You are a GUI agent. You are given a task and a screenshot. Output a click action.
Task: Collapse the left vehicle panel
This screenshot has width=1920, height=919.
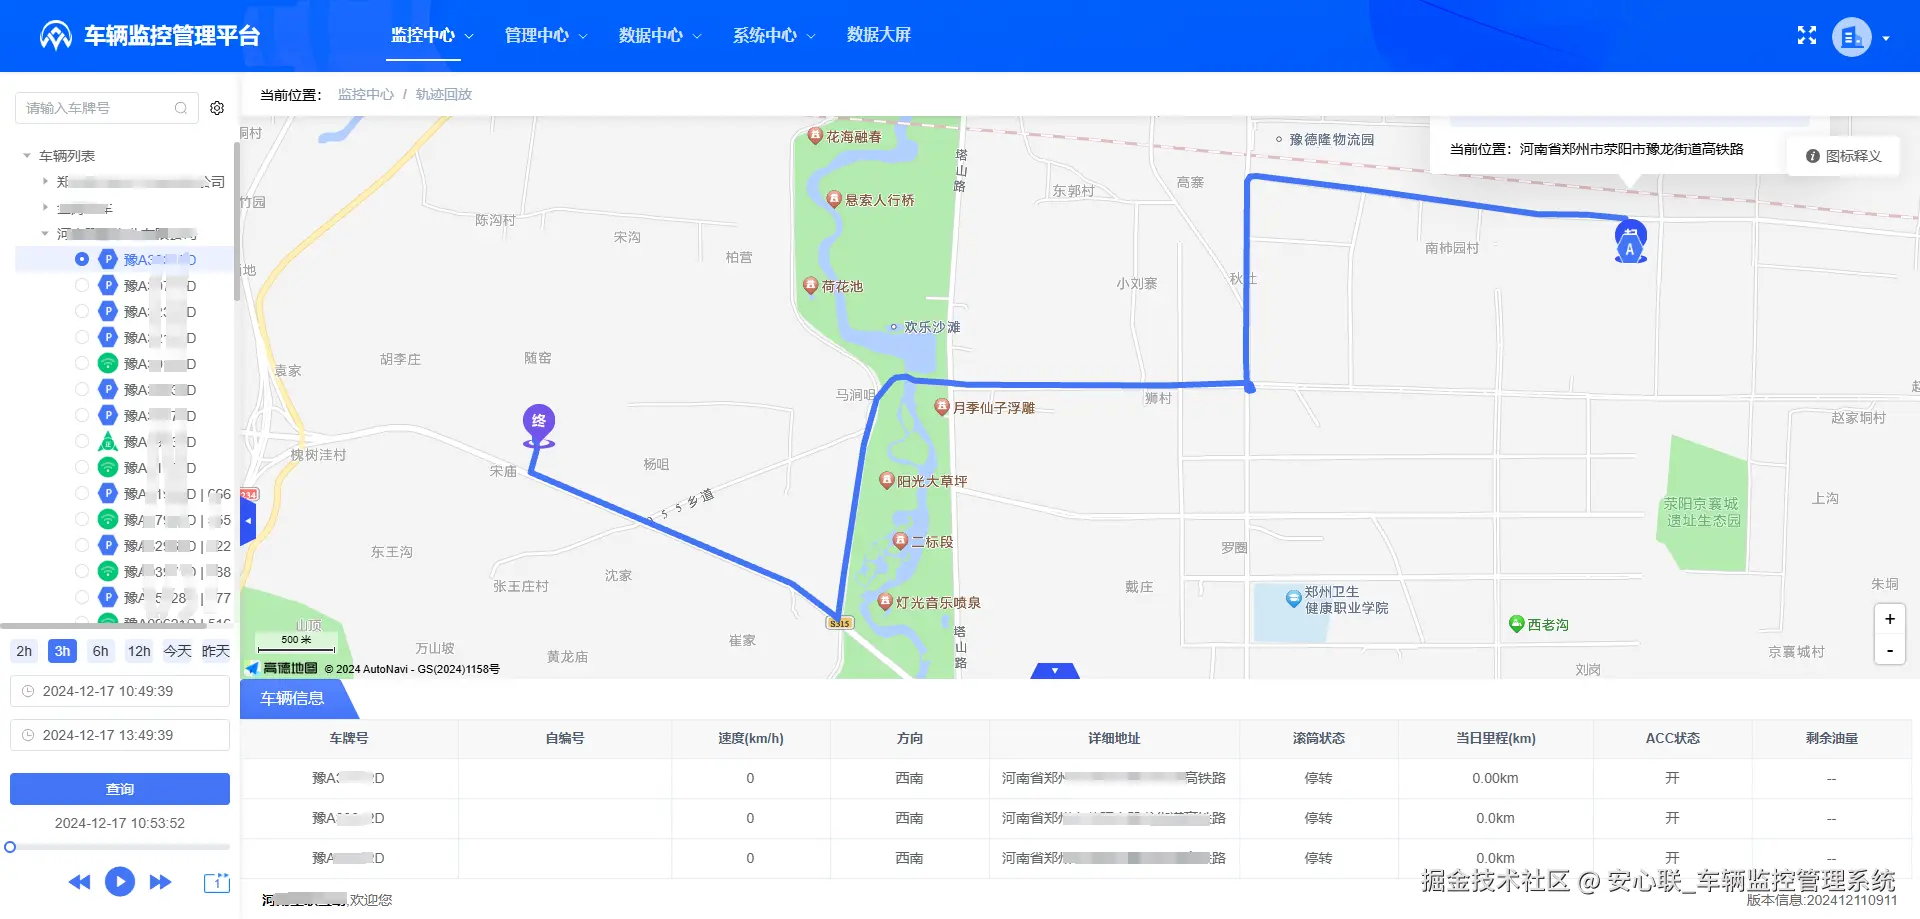(x=248, y=520)
